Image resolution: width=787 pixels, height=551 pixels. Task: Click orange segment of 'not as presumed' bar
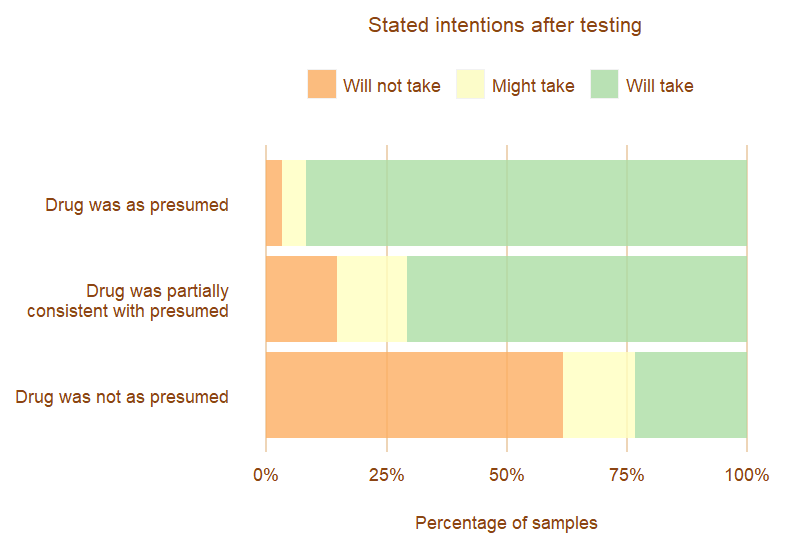point(414,395)
